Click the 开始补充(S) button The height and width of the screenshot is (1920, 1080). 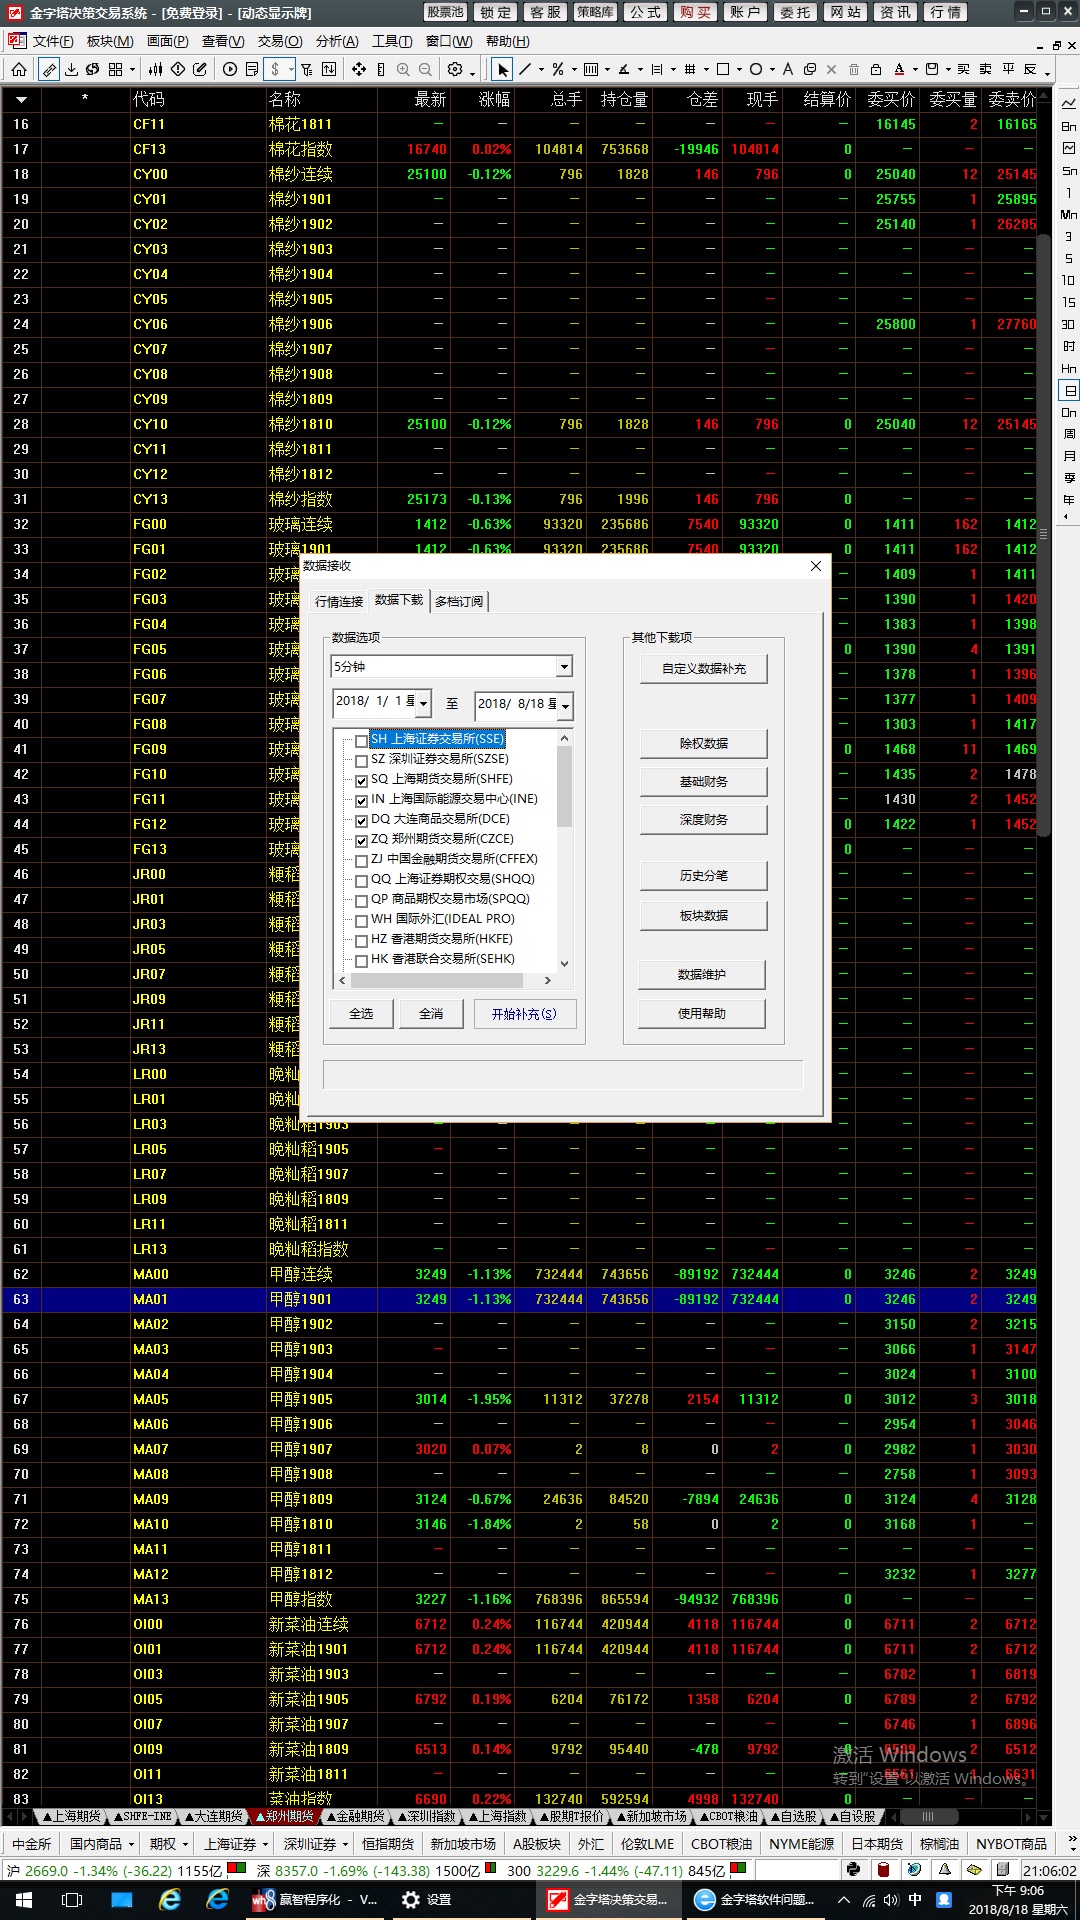click(524, 1014)
